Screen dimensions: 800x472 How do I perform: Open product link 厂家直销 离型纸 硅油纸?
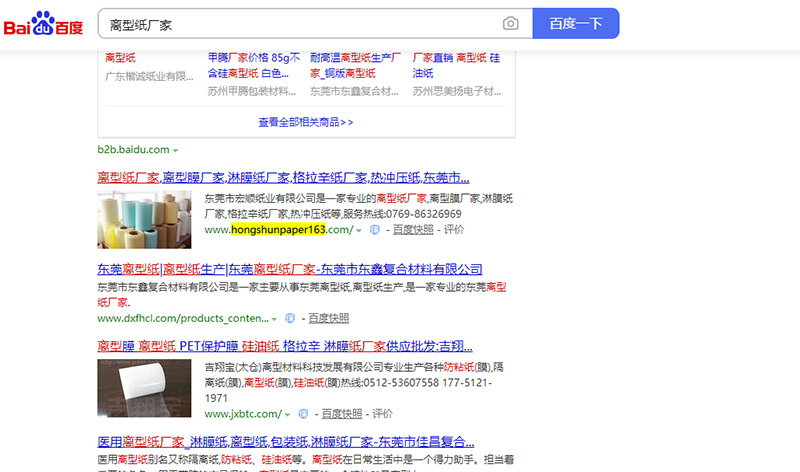[x=456, y=65]
